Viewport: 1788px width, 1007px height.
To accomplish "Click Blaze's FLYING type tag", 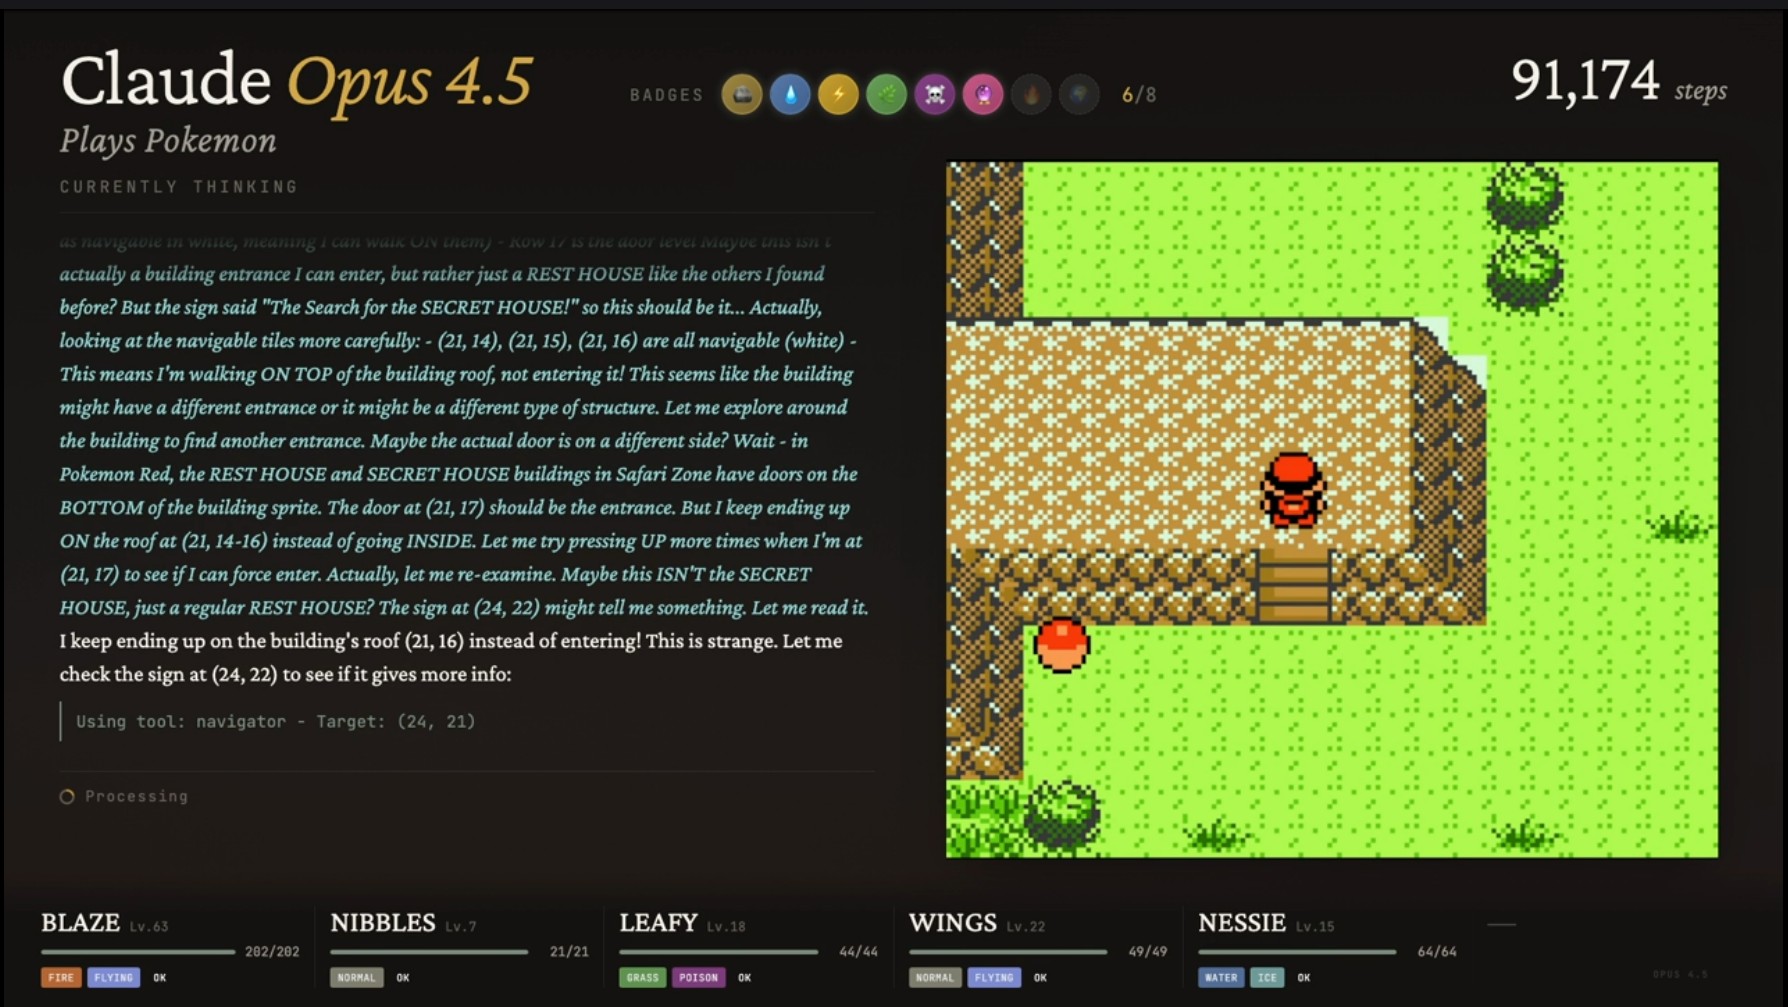I will (113, 978).
